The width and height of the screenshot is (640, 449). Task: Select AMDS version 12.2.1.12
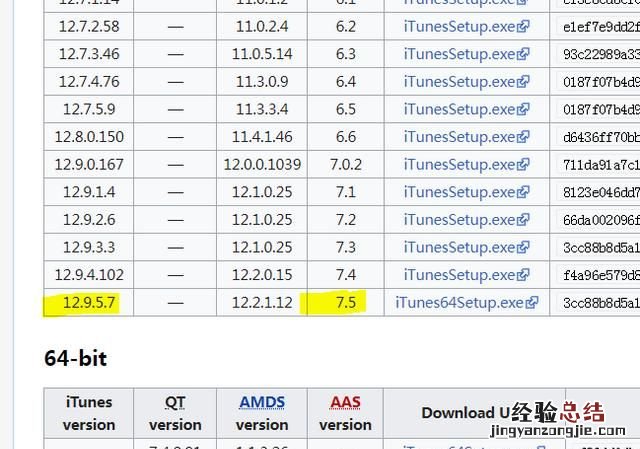(262, 303)
